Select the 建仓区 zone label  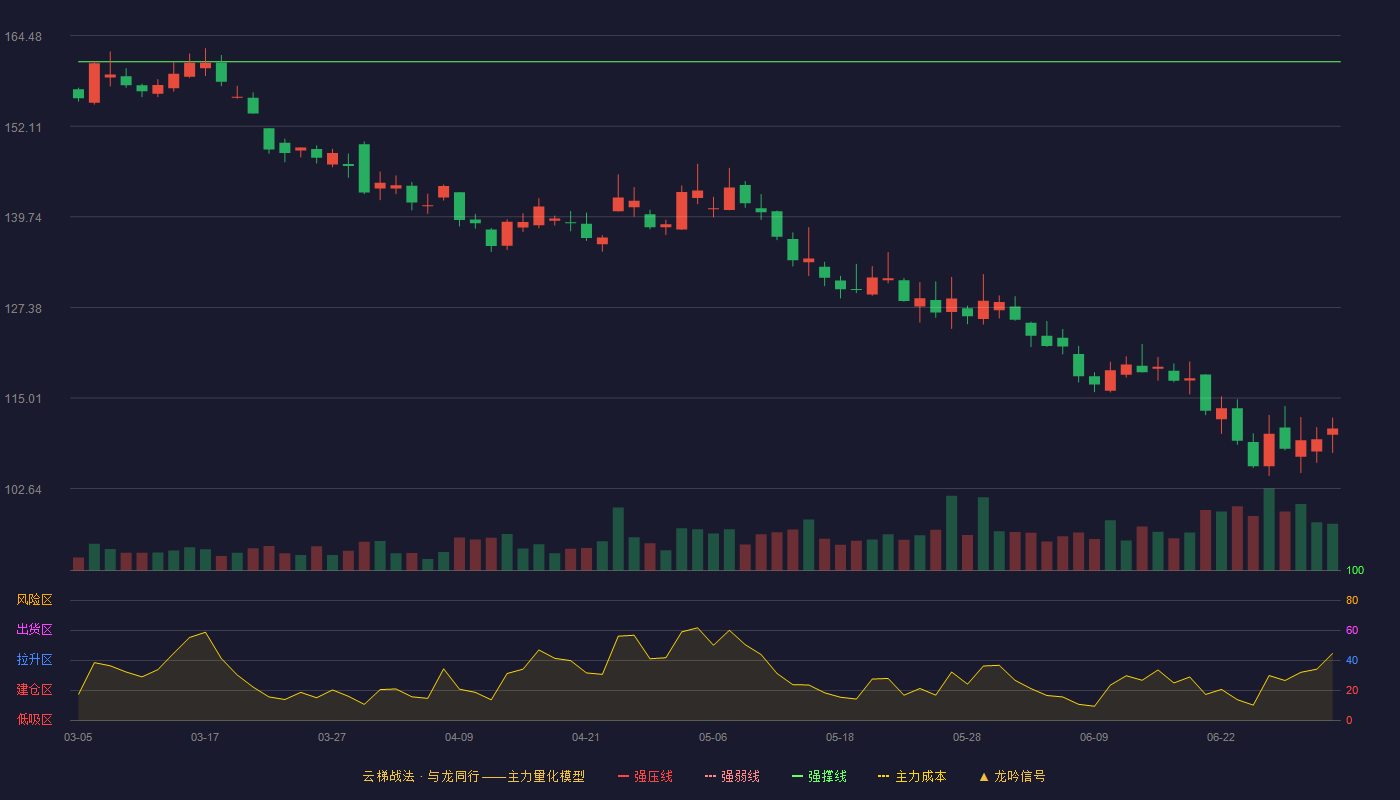(x=34, y=690)
